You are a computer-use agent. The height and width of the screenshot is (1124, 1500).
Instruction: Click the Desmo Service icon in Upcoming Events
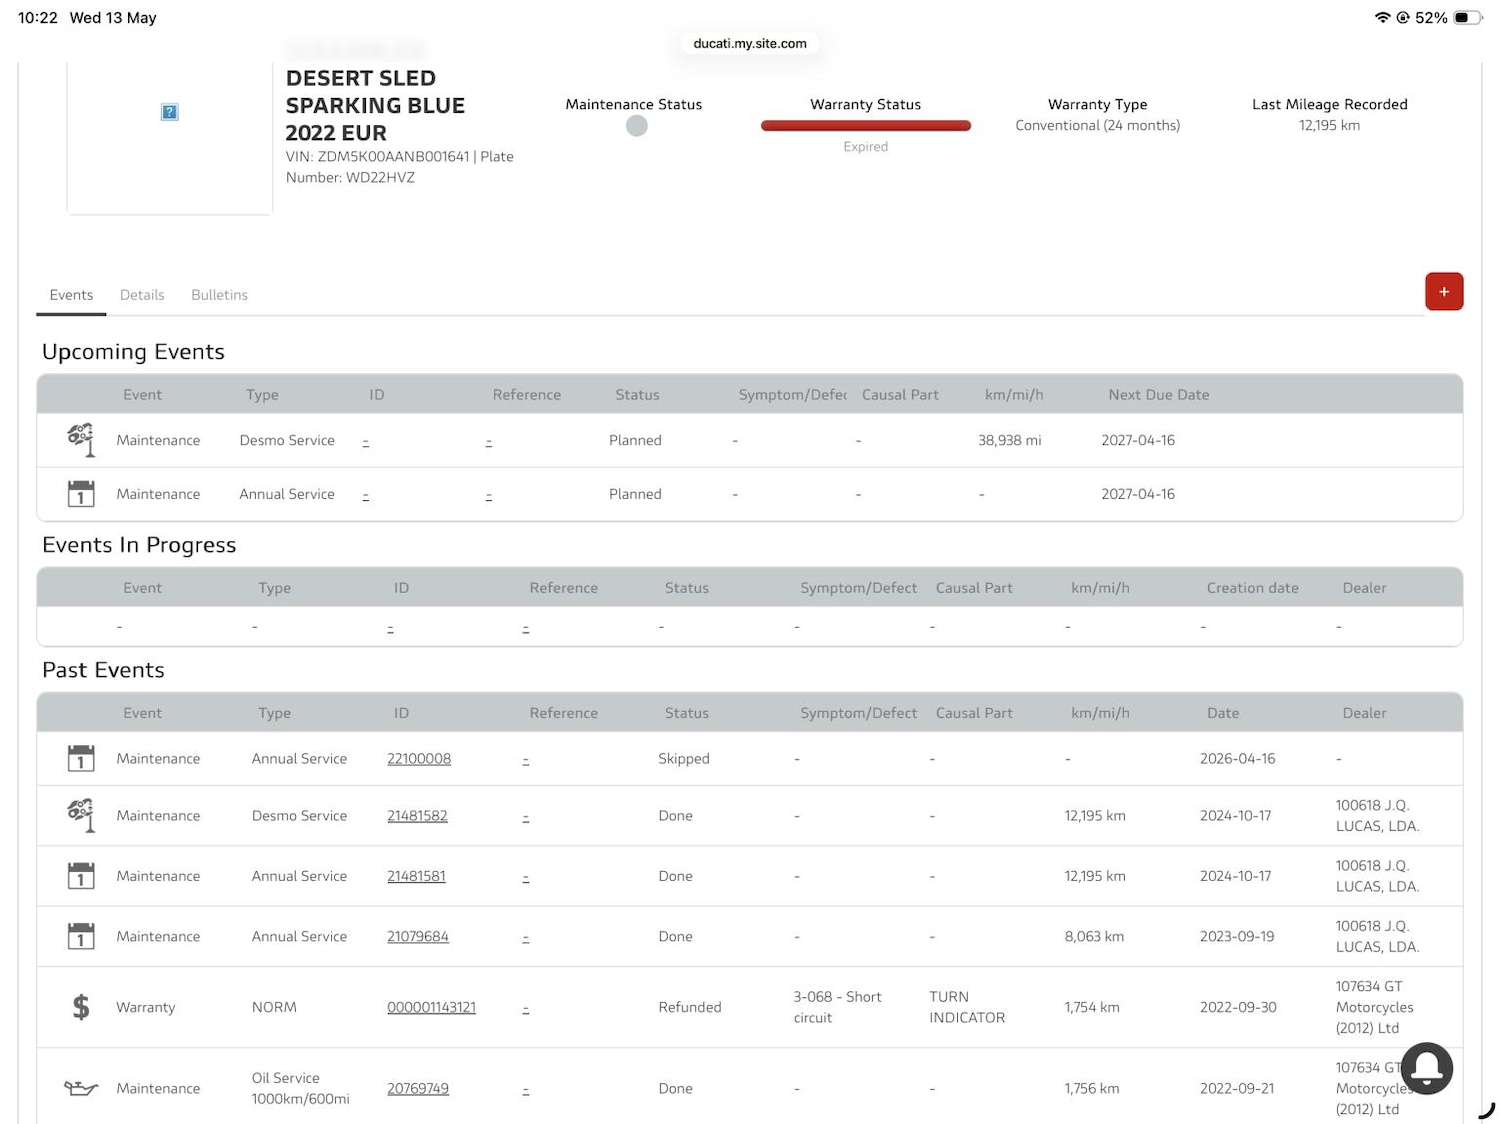pyautogui.click(x=81, y=440)
